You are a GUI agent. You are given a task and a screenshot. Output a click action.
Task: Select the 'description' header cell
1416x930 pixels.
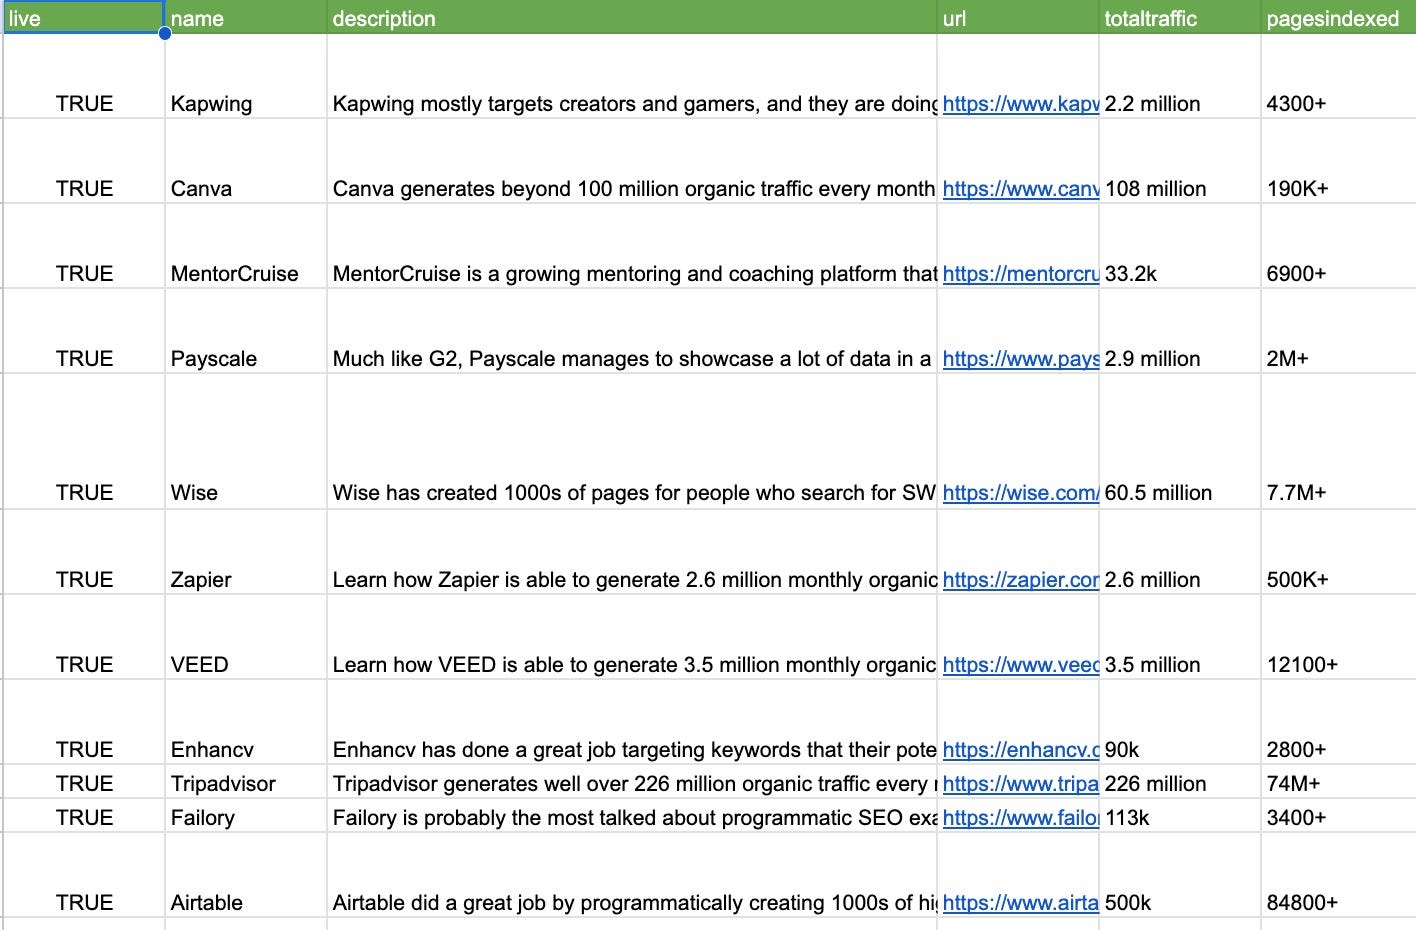point(632,17)
